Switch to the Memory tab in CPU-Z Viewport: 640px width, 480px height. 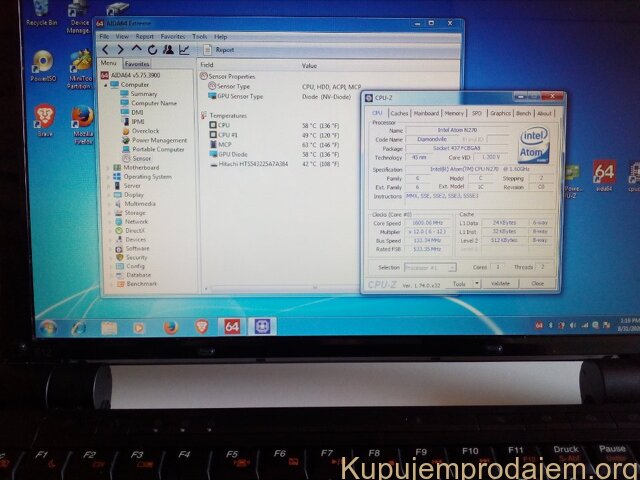pos(453,113)
